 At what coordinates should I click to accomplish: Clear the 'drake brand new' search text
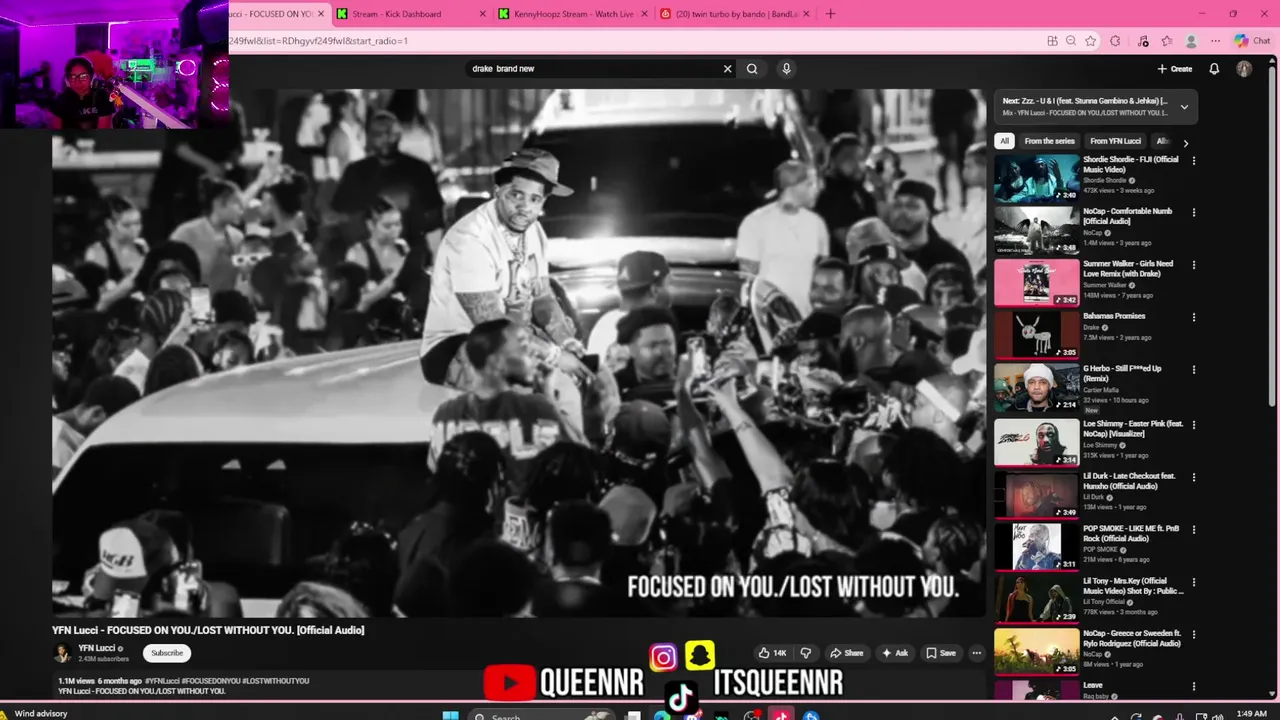[727, 69]
